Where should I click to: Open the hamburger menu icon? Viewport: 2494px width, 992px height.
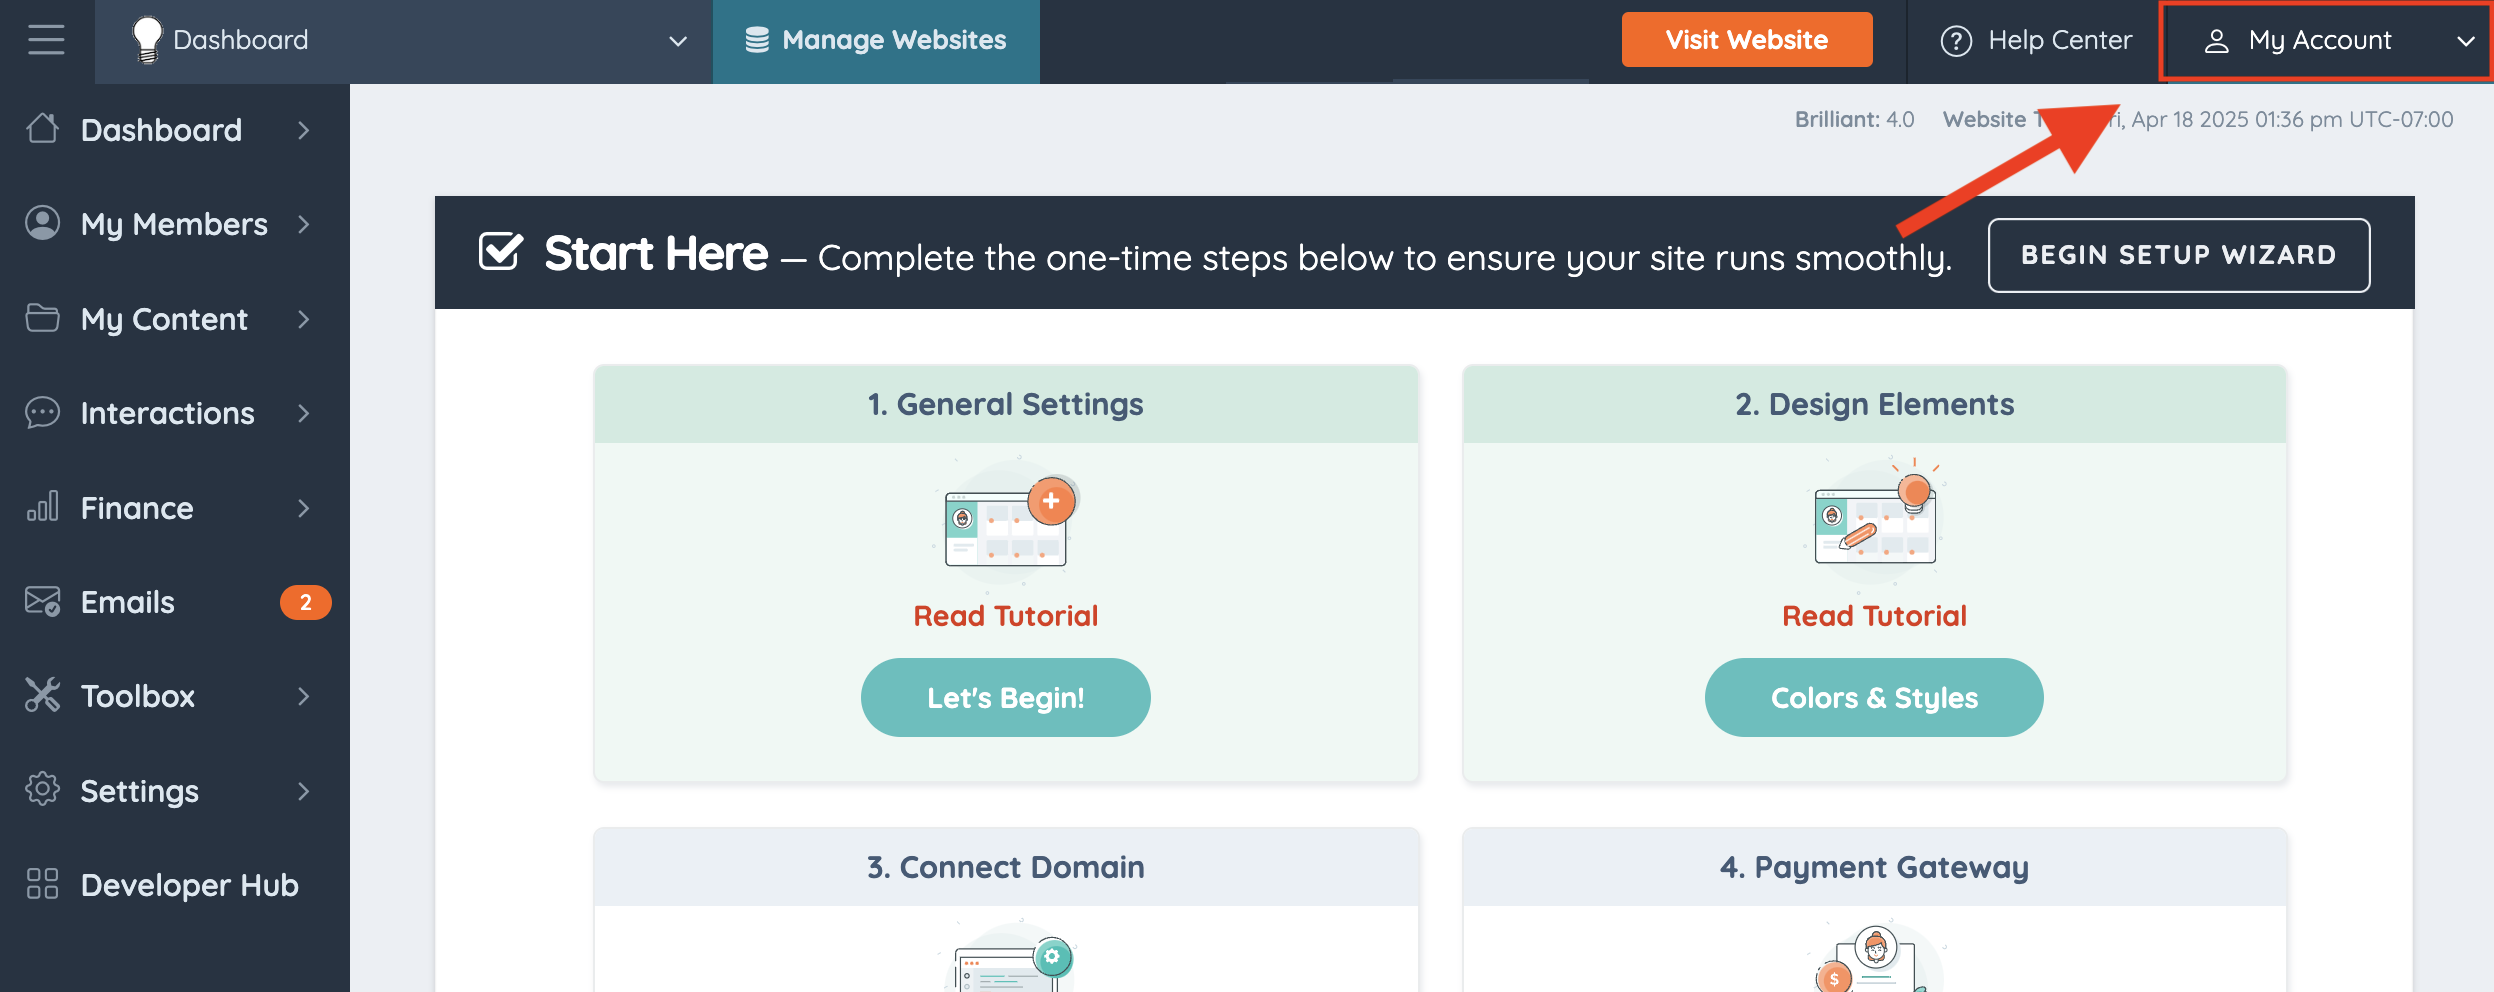click(x=46, y=40)
